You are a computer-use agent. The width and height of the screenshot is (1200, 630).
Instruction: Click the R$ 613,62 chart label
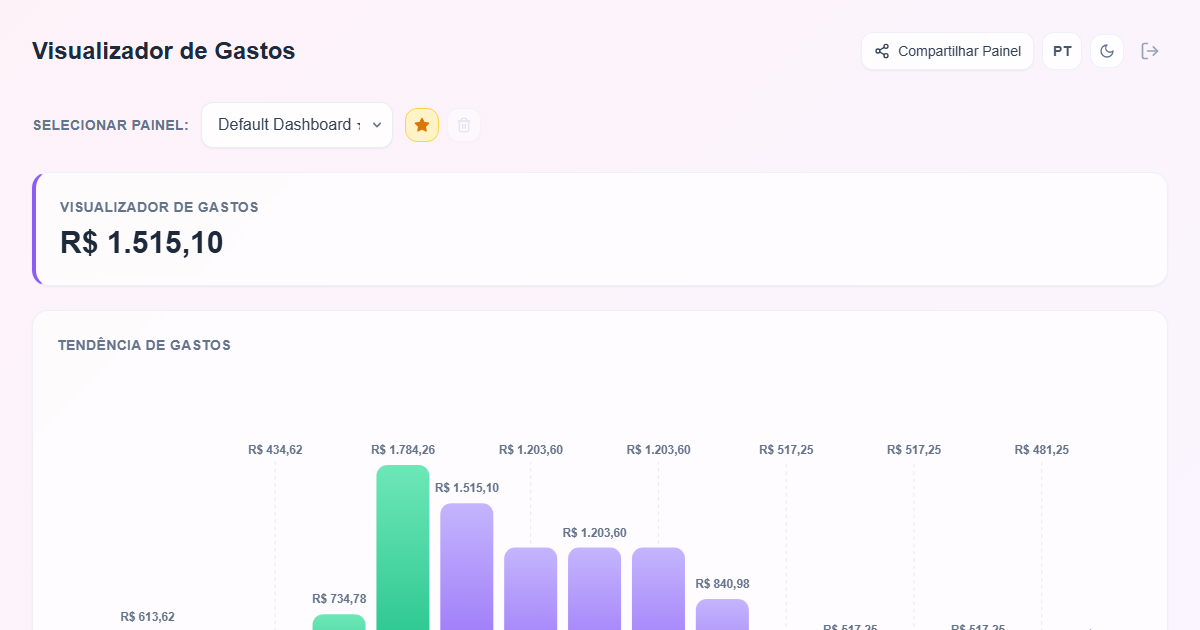(x=147, y=617)
